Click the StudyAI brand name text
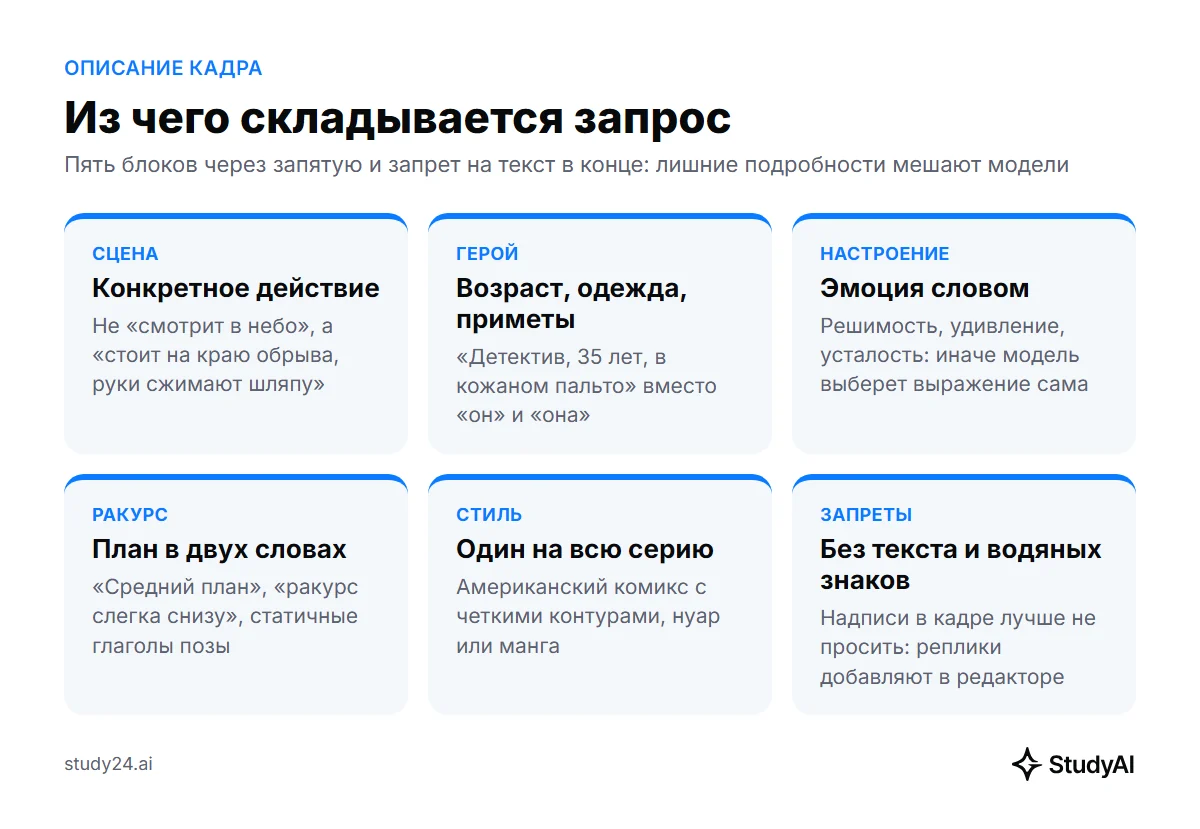Screen dimensions: 1200x829 tap(1092, 765)
